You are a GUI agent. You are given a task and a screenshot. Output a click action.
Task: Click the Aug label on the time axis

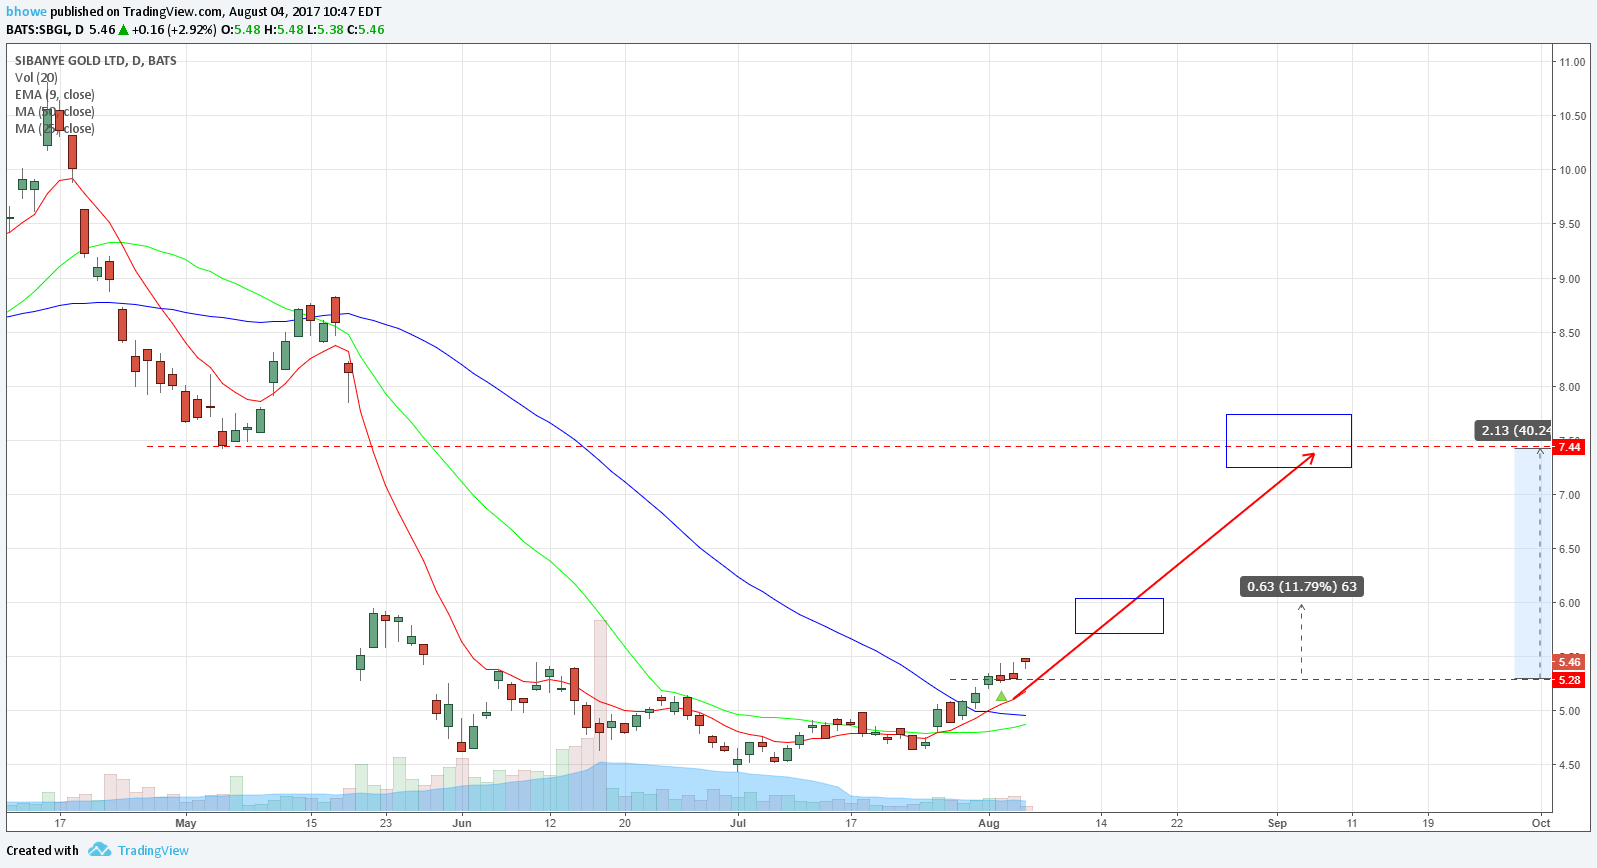tap(989, 823)
